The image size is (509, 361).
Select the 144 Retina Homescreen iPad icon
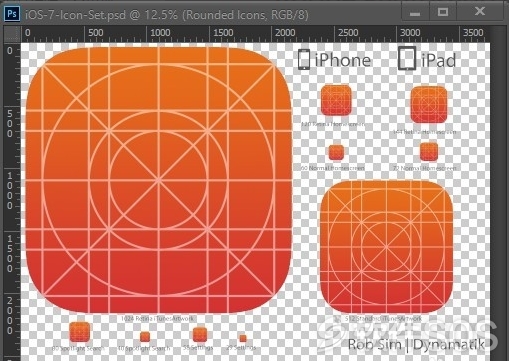pyautogui.click(x=428, y=104)
